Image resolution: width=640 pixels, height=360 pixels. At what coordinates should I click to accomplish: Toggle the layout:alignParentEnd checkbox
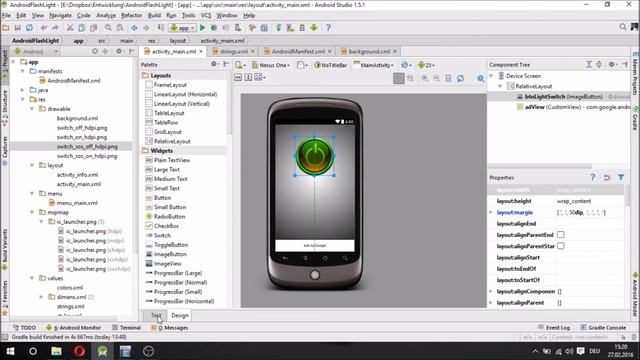tap(561, 235)
